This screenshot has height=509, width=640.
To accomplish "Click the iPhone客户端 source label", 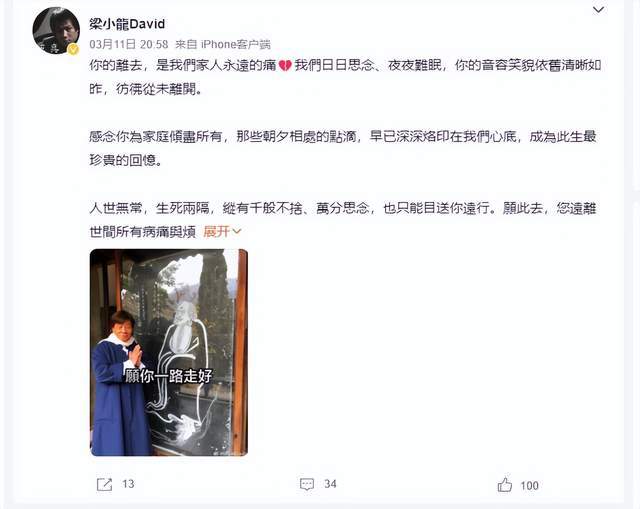I will pos(236,44).
